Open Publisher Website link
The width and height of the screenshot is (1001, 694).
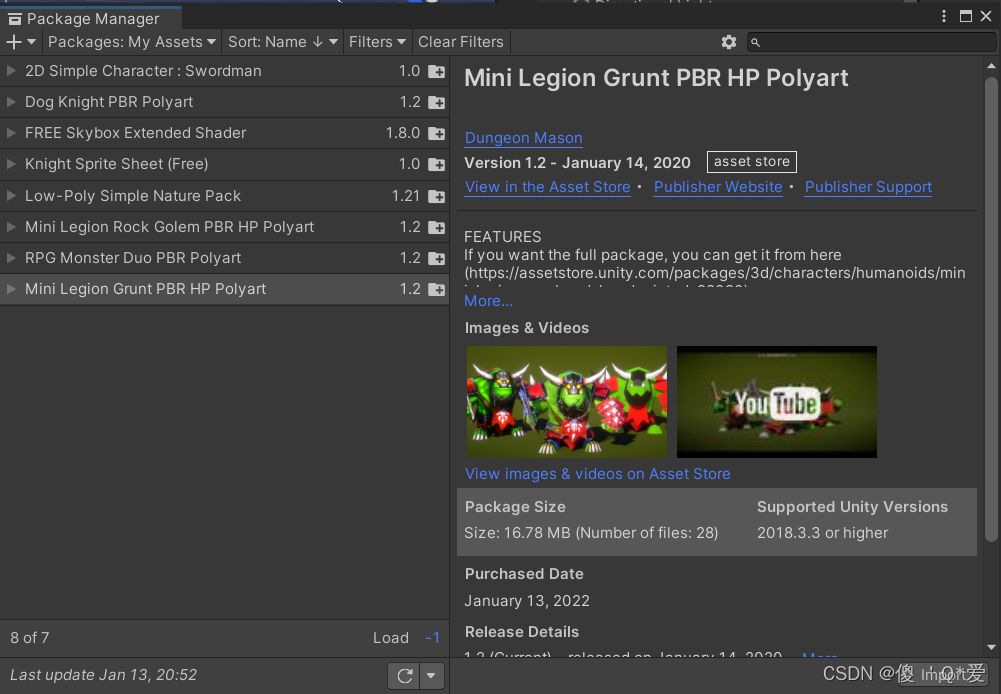(x=718, y=187)
